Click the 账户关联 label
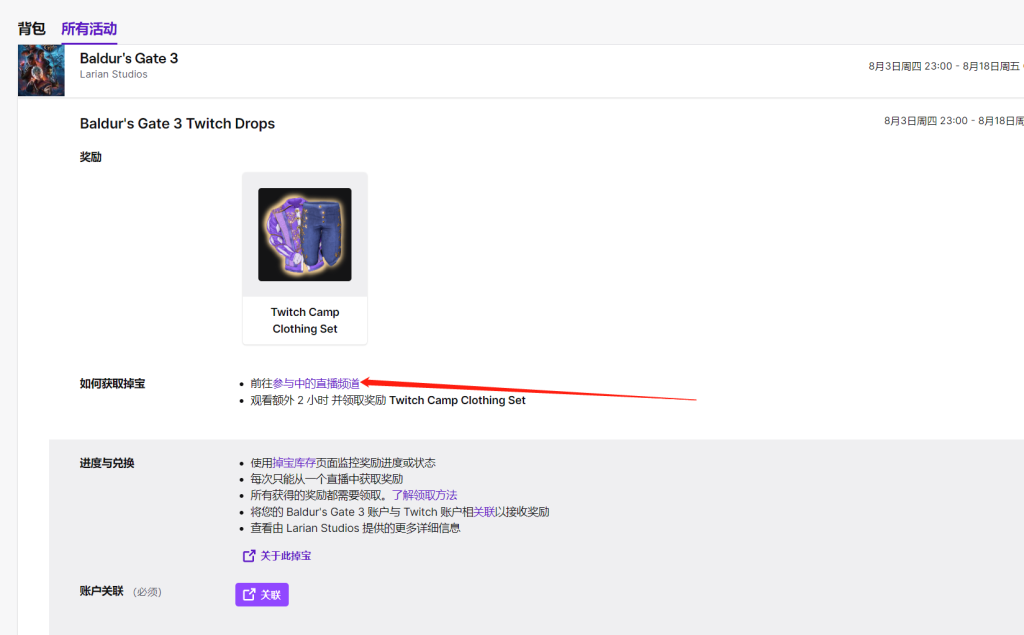 [101, 591]
